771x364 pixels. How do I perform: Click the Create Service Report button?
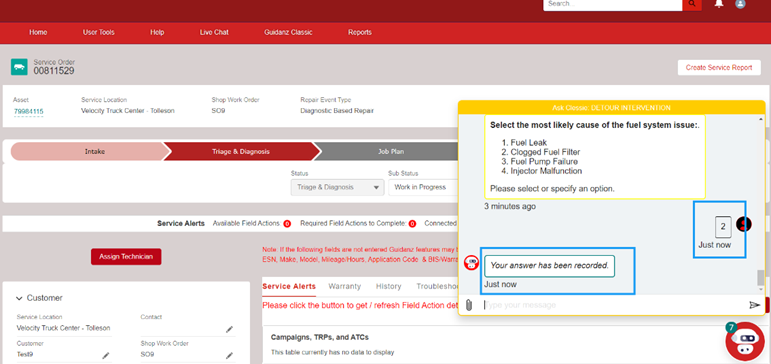tap(719, 67)
